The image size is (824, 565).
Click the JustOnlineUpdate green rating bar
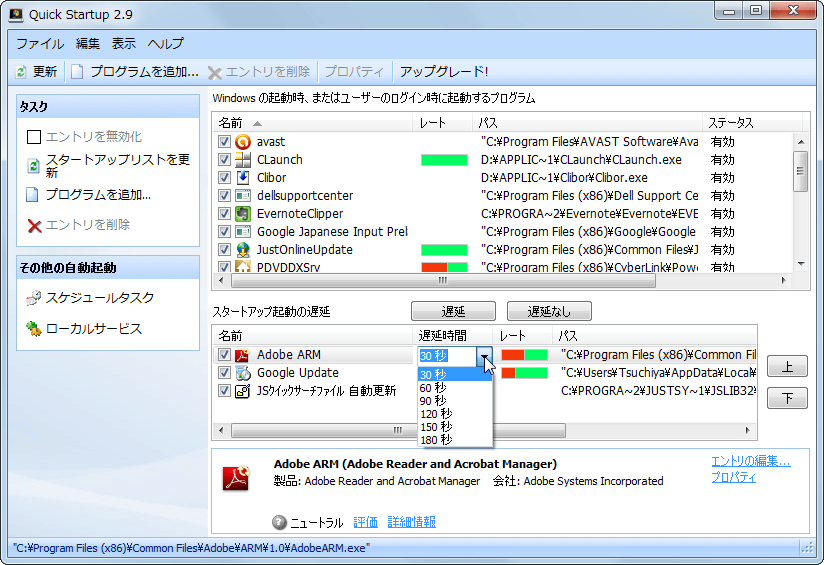coord(444,250)
